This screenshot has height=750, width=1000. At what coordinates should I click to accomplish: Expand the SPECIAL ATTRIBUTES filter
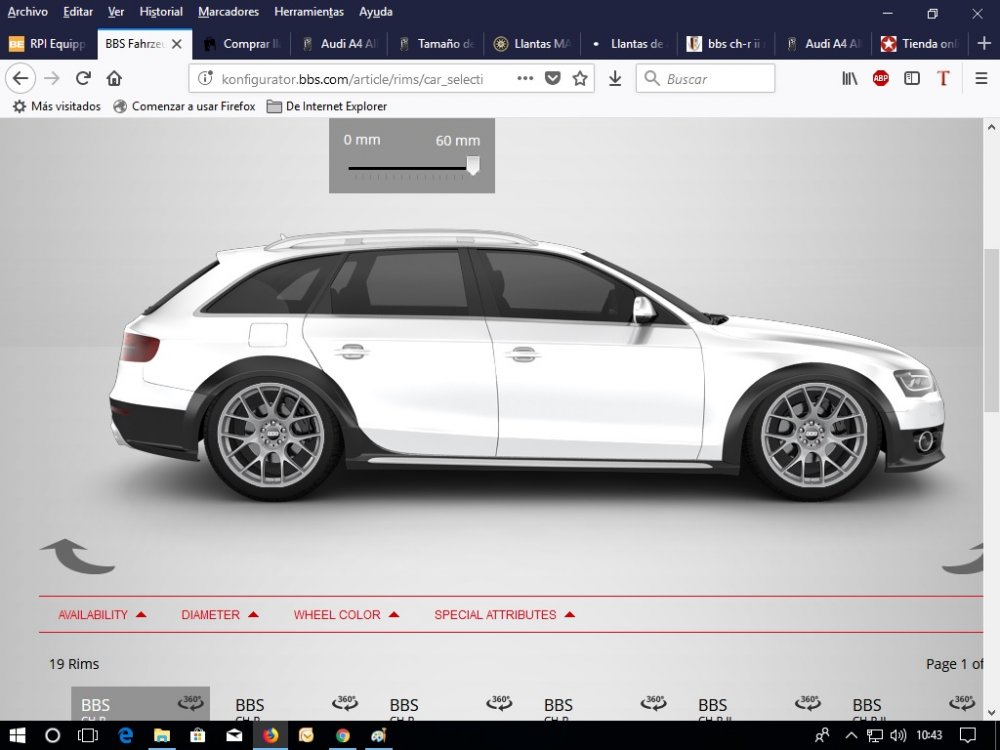[504, 615]
